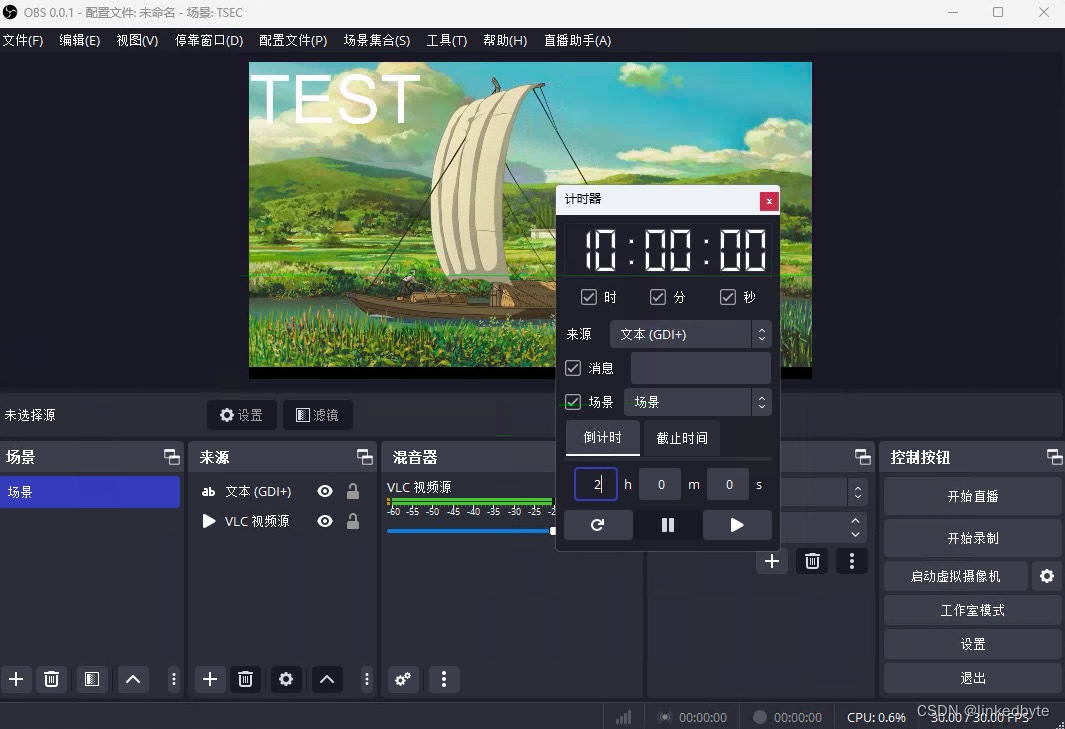Undock the 场景 panel
The width and height of the screenshot is (1065, 729).
click(172, 457)
